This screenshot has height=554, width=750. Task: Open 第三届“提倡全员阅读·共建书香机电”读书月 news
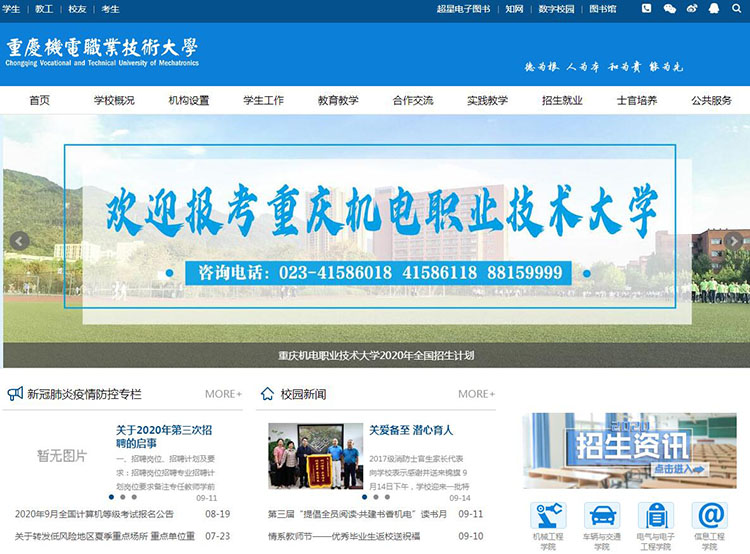coord(357,514)
